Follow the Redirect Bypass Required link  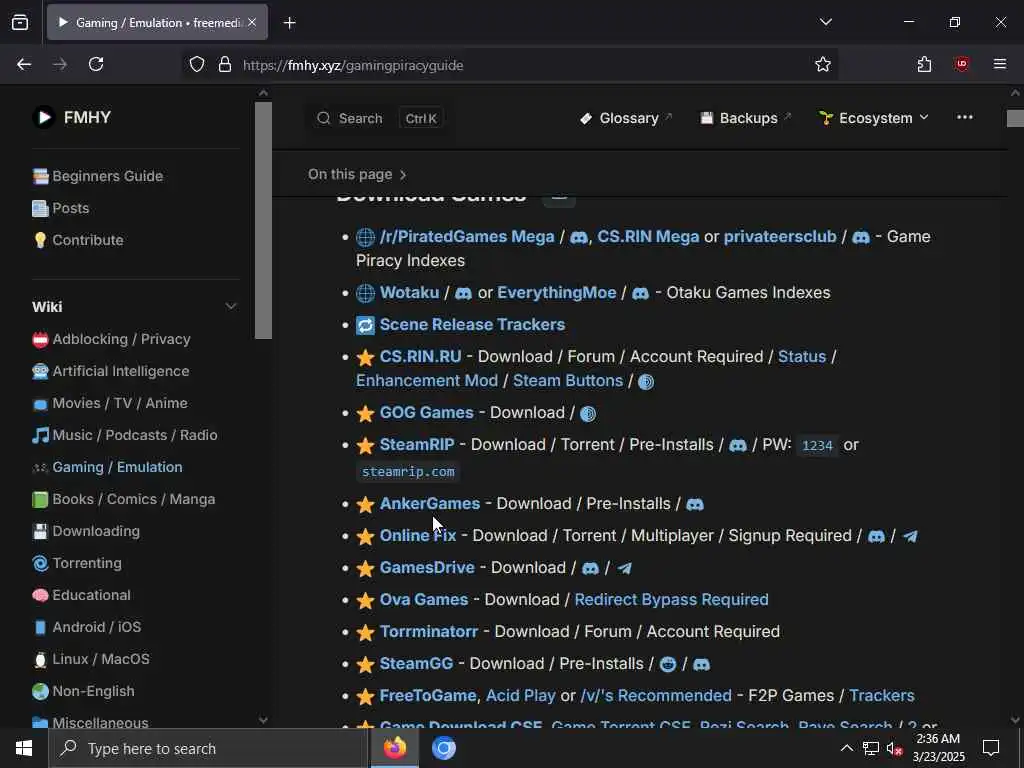point(671,600)
